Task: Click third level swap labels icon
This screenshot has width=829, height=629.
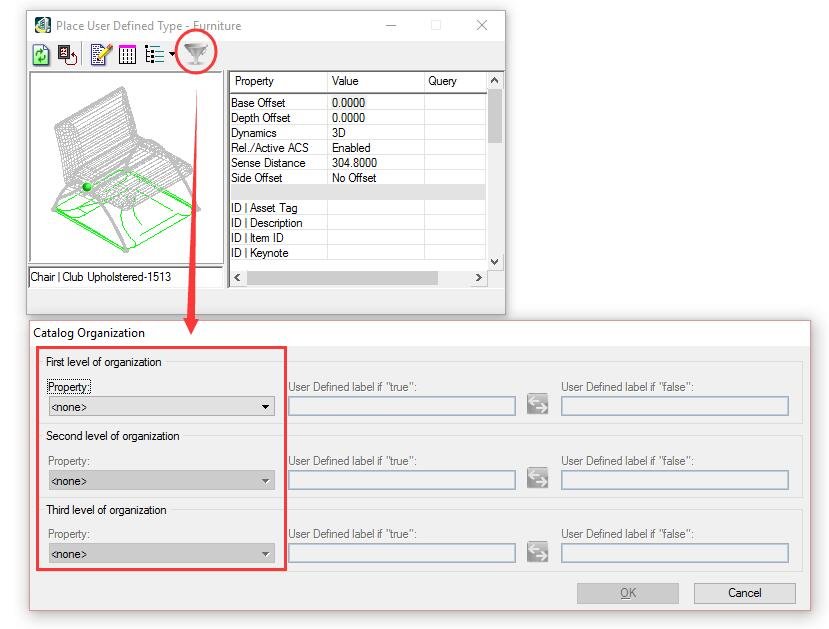Action: (x=538, y=552)
